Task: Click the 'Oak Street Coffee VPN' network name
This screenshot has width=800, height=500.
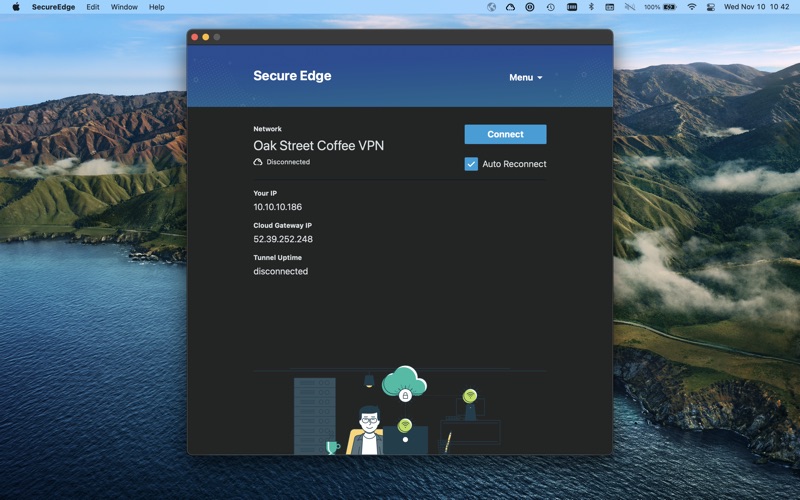Action: 318,145
